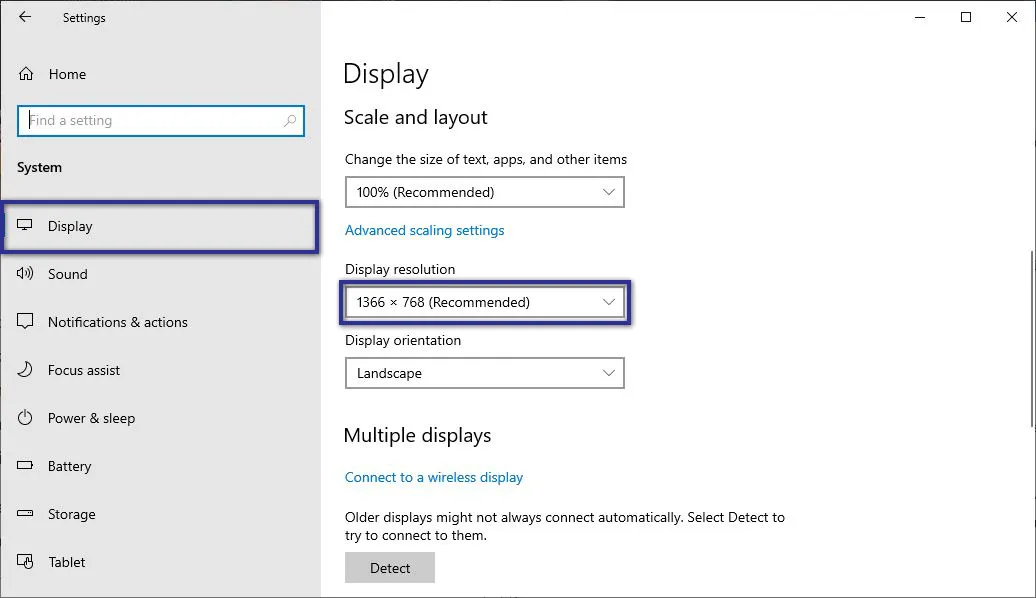Select the Storage drive icon
1036x598 pixels.
coord(23,514)
